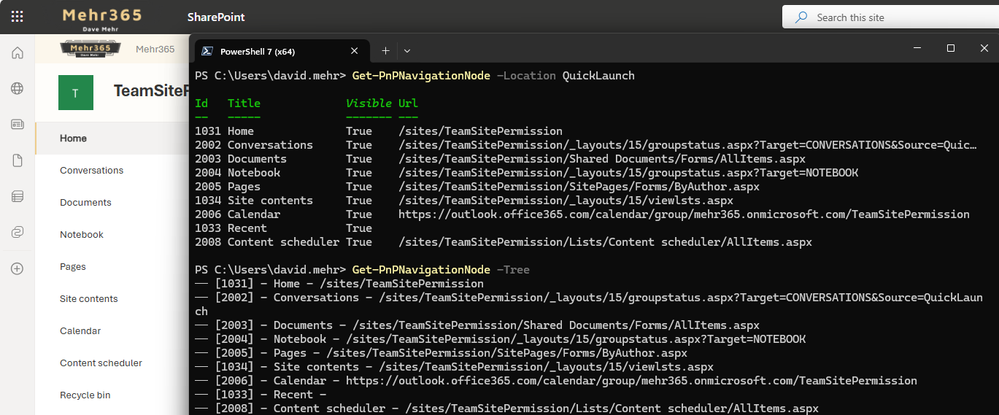Click the 'Title' column header in output
The width and height of the screenshot is (999, 415).
point(244,103)
